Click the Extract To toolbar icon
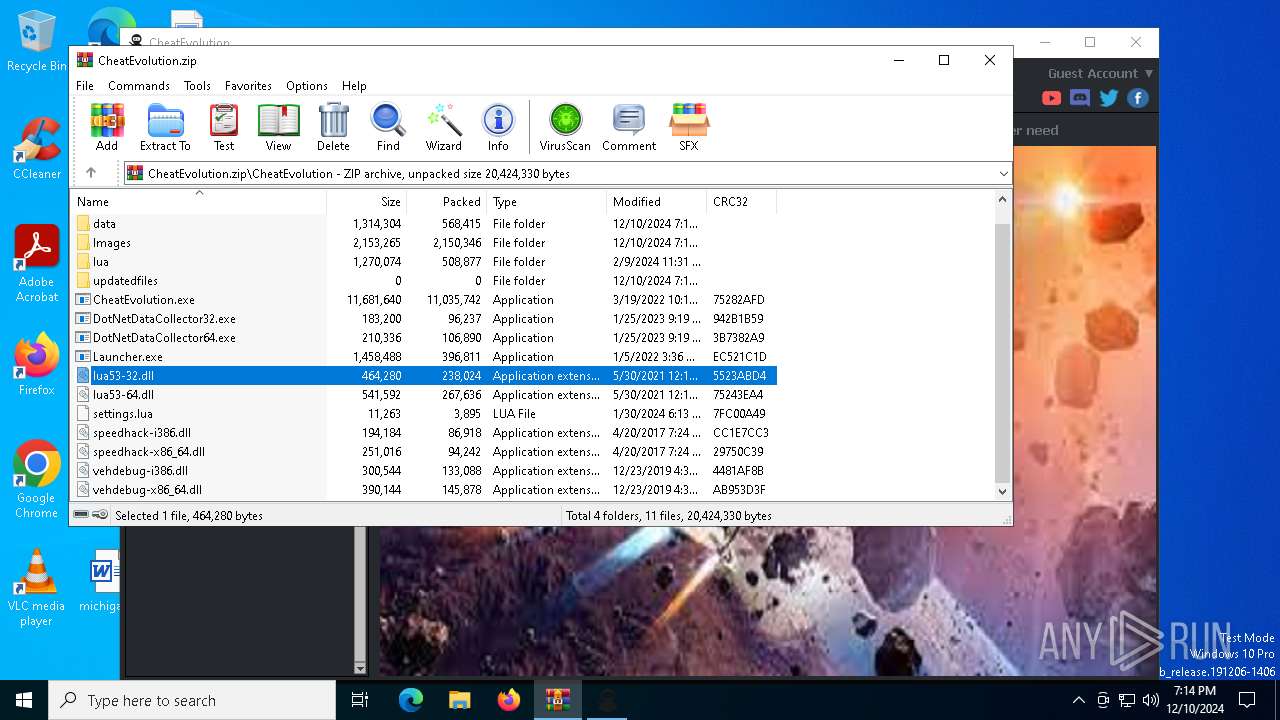The height and width of the screenshot is (720, 1280). pyautogui.click(x=165, y=127)
